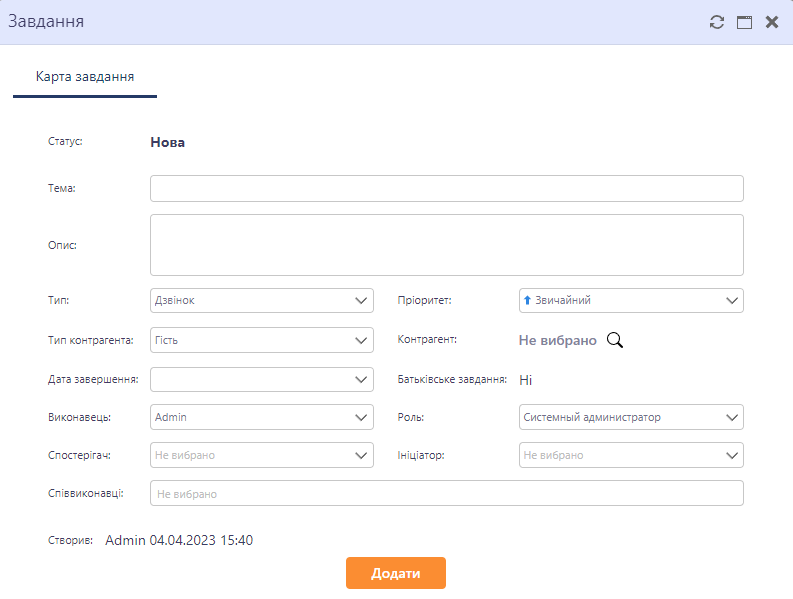This screenshot has height=599, width=793.
Task: Click into the Опис text area
Action: tap(446, 244)
